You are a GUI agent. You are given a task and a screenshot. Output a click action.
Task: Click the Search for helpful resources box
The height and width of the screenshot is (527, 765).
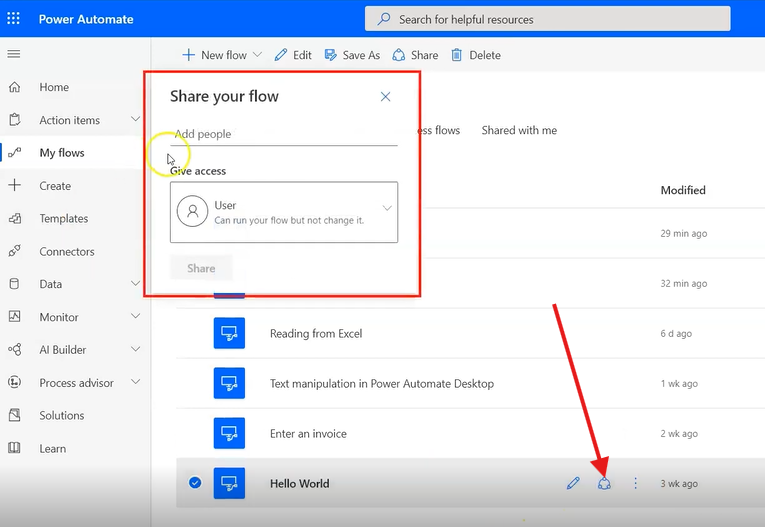click(x=547, y=19)
